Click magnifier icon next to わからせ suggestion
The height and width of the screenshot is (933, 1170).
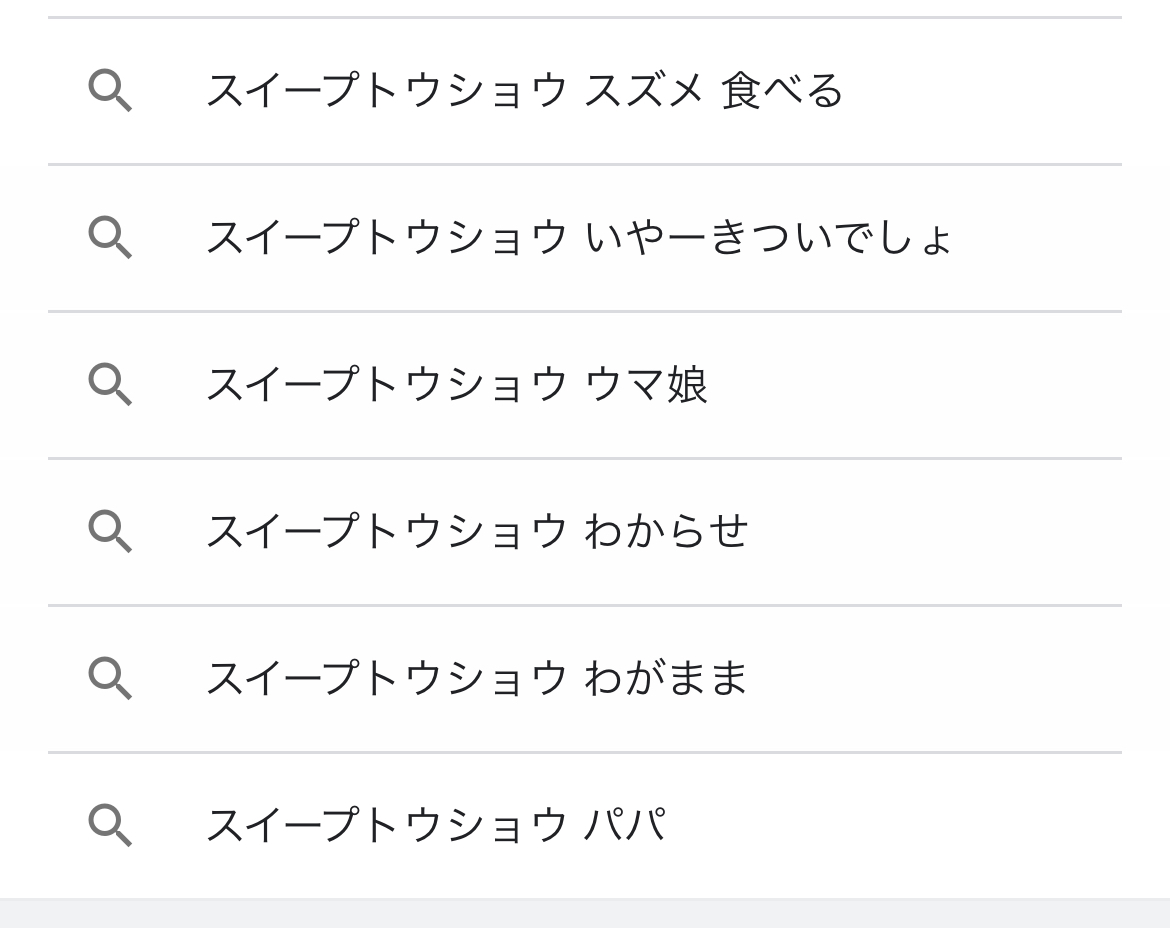pyautogui.click(x=110, y=531)
